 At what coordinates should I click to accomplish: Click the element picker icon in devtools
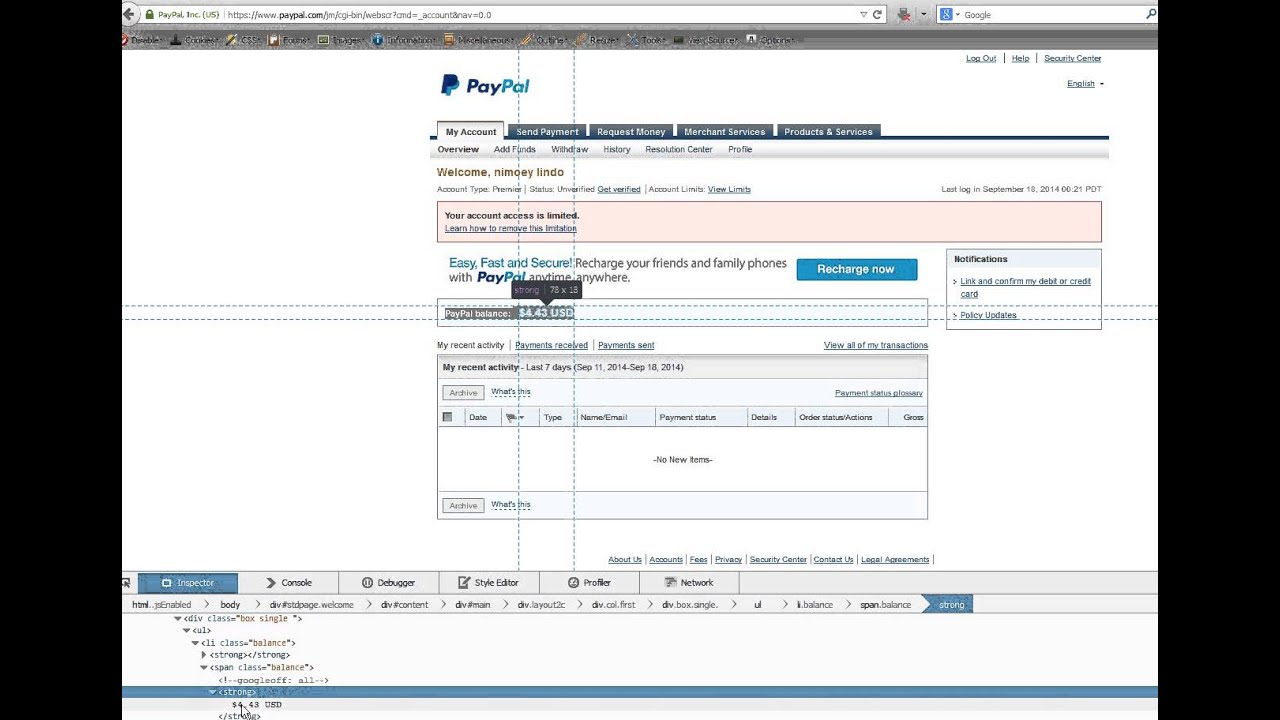pyautogui.click(x=127, y=582)
